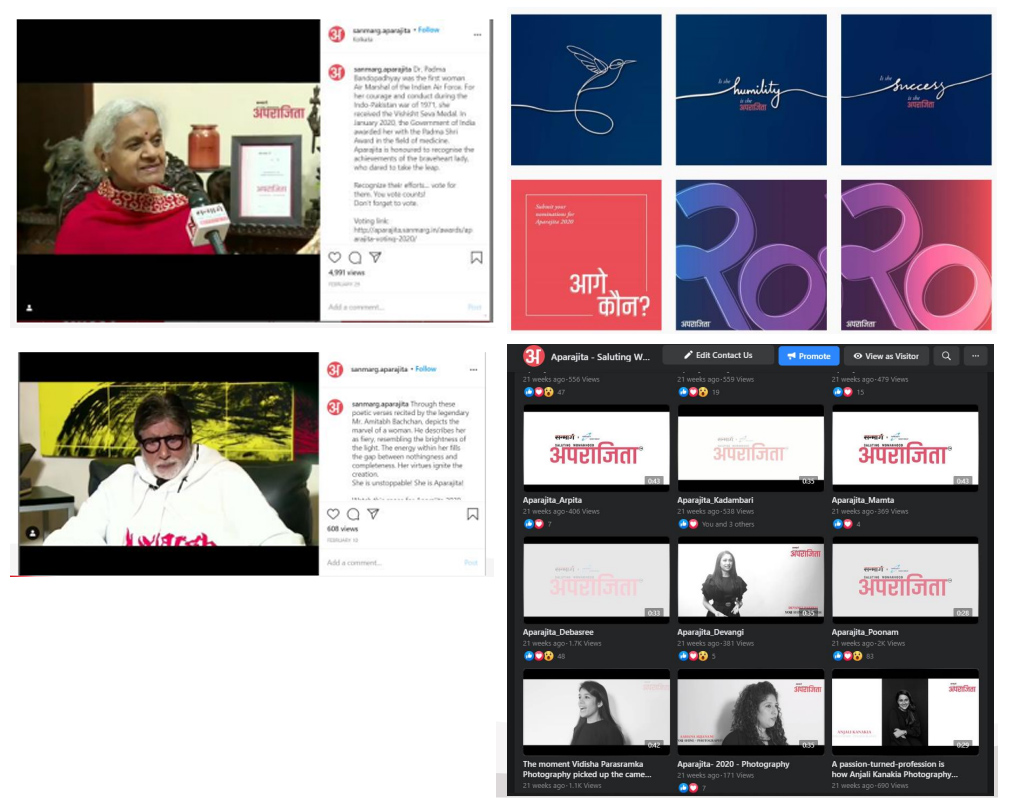
Task: Play the Amitabh Bachchan video
Action: coord(169,464)
